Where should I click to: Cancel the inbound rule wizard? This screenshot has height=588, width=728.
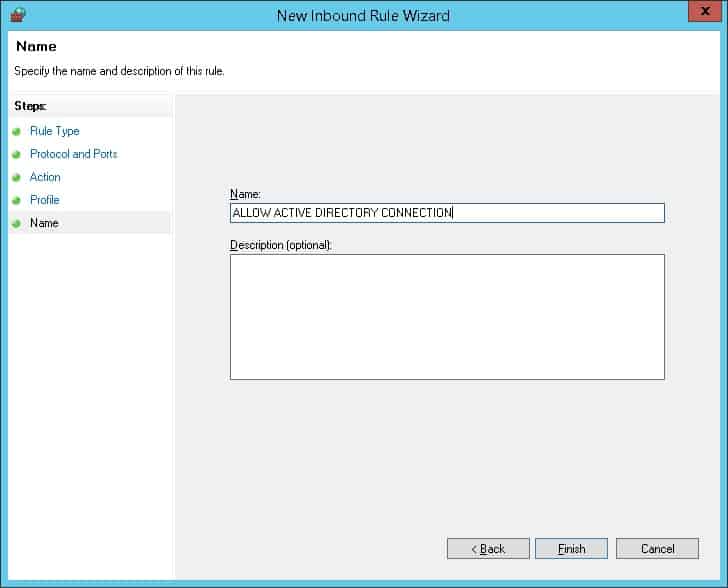click(x=657, y=549)
